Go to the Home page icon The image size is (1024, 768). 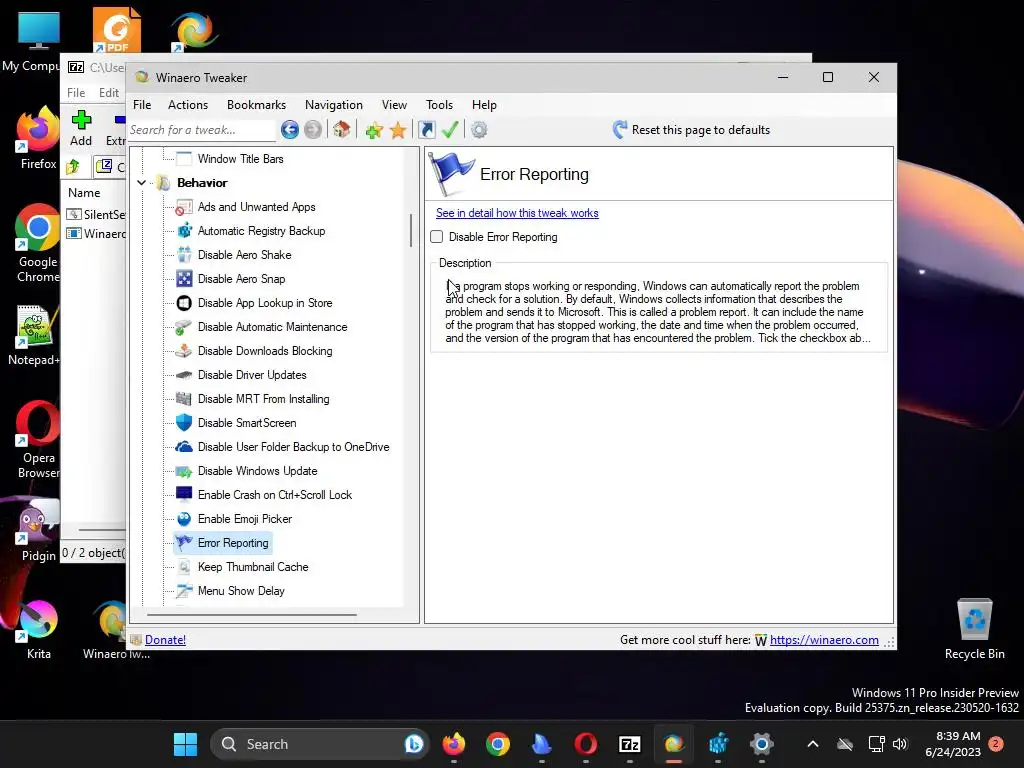coord(342,130)
